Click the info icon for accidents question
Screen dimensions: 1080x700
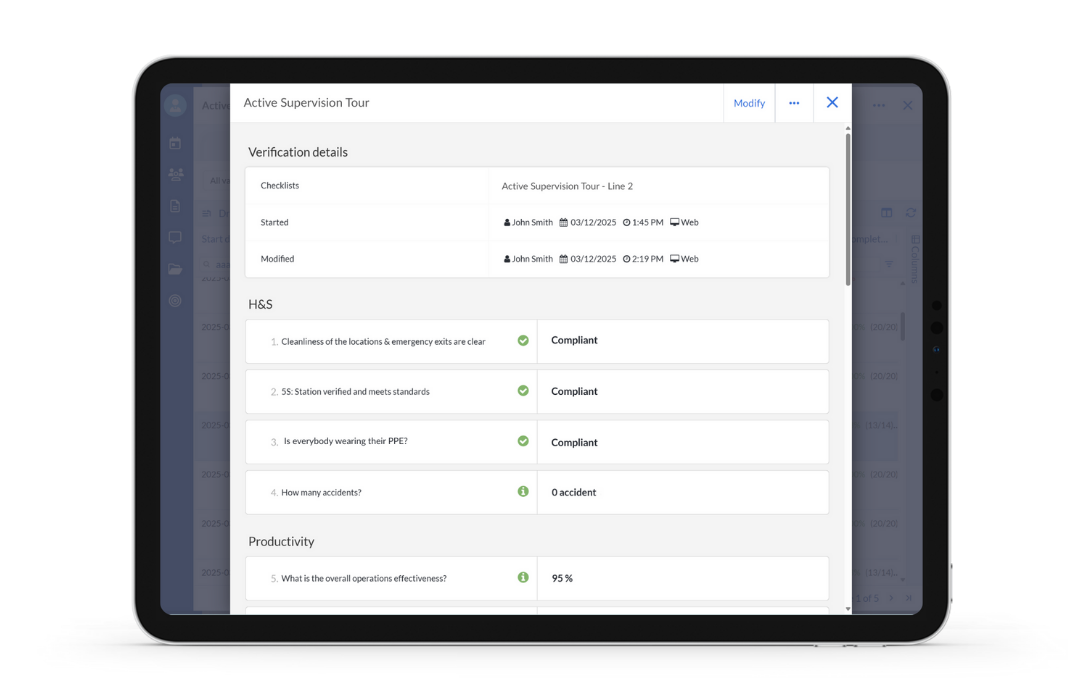click(x=523, y=492)
